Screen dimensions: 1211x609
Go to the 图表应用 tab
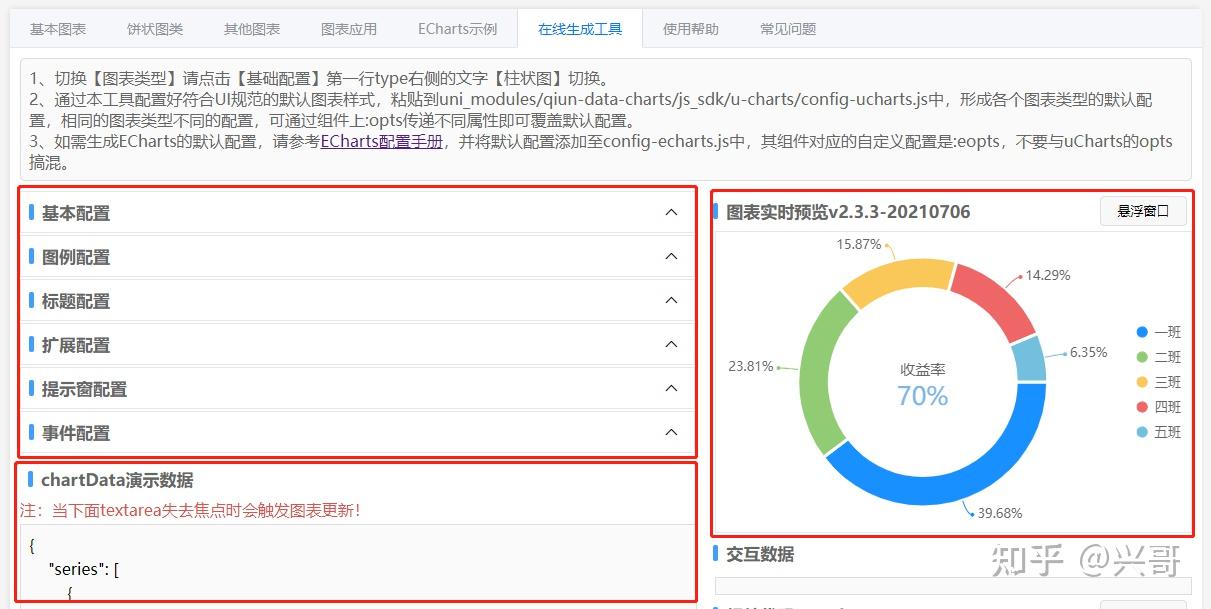click(349, 29)
